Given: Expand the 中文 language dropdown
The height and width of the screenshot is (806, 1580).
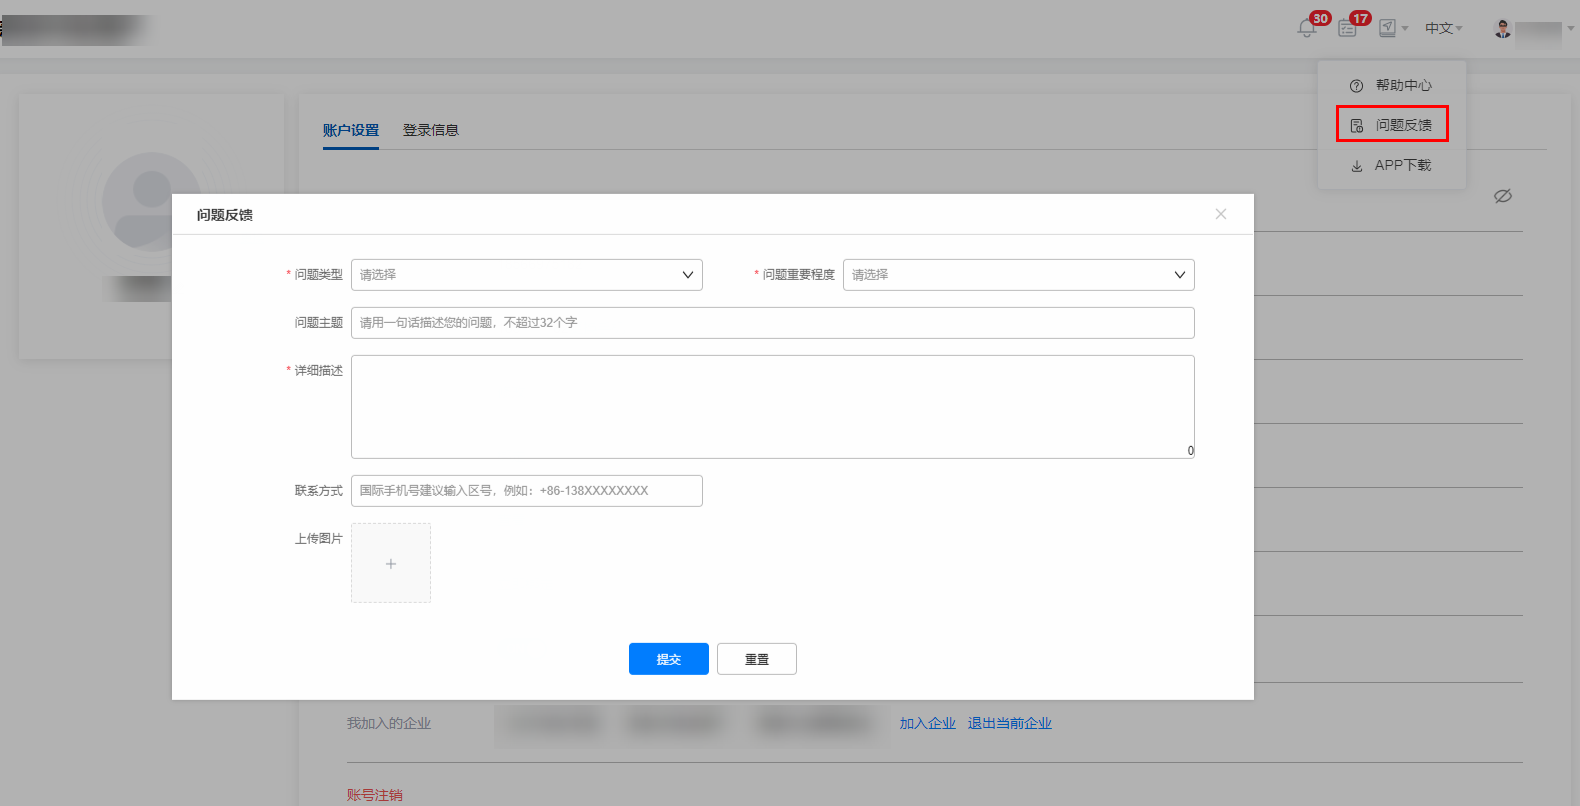Looking at the screenshot, I should tap(1444, 29).
